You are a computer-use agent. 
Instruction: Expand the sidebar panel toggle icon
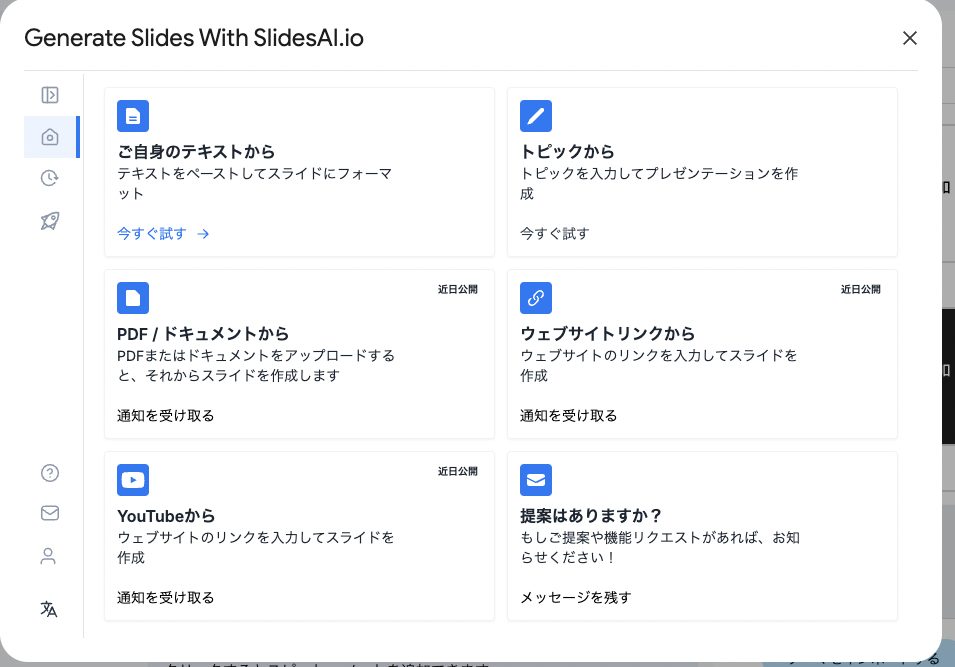click(50, 95)
